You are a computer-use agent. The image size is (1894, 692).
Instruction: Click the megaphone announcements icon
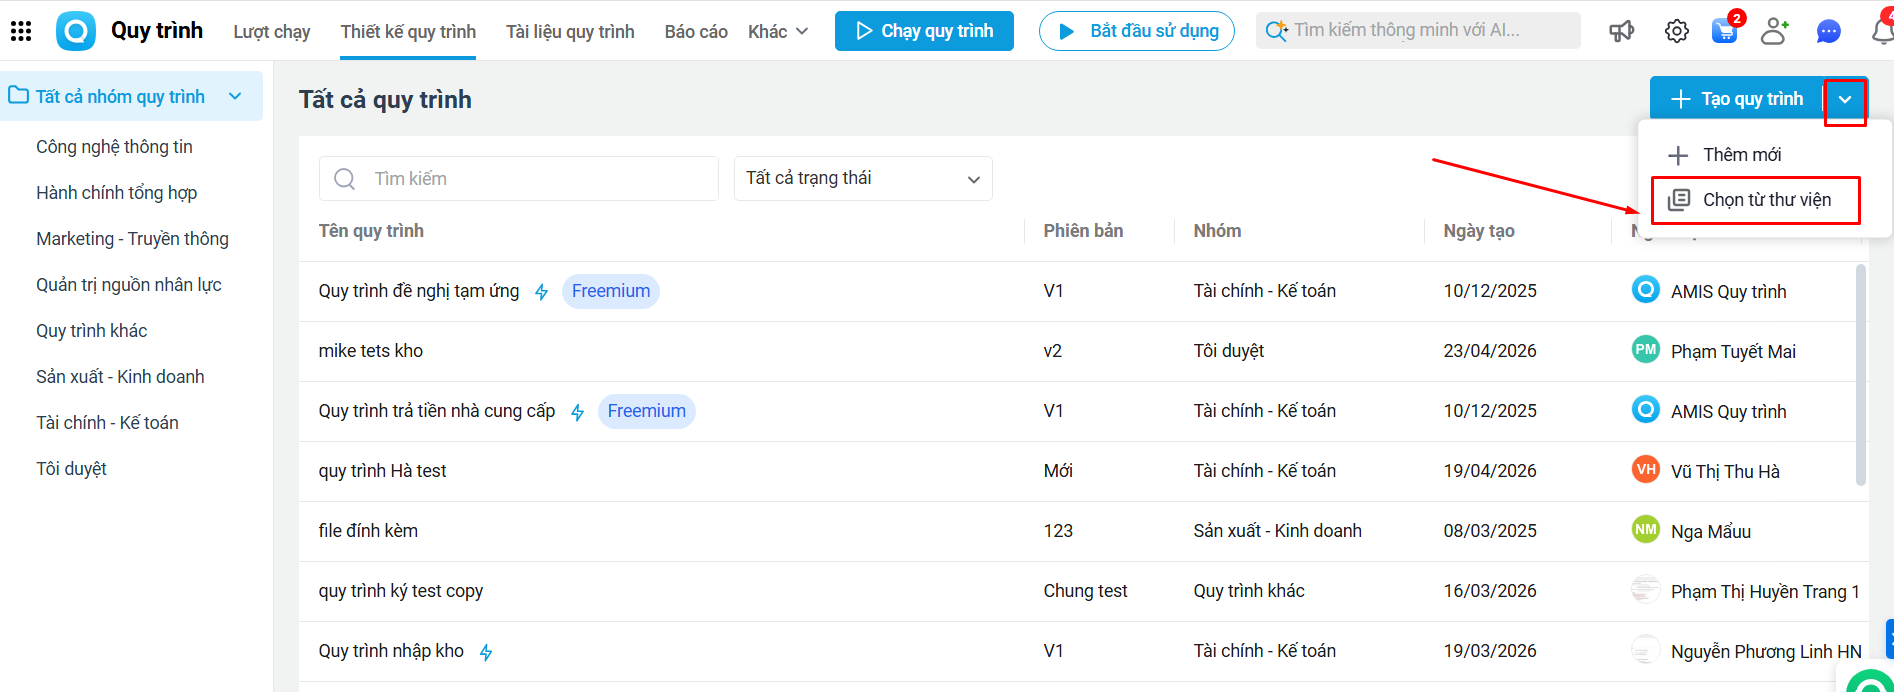pyautogui.click(x=1621, y=31)
